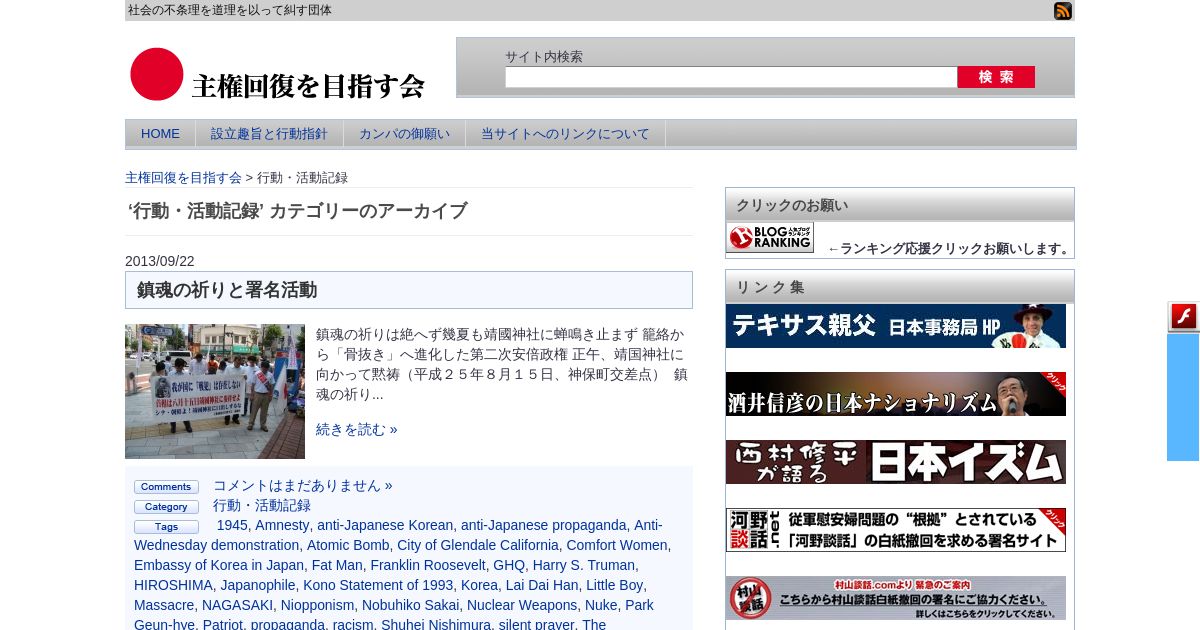Select the Nuke tag
This screenshot has width=1200, height=630.
click(x=601, y=605)
